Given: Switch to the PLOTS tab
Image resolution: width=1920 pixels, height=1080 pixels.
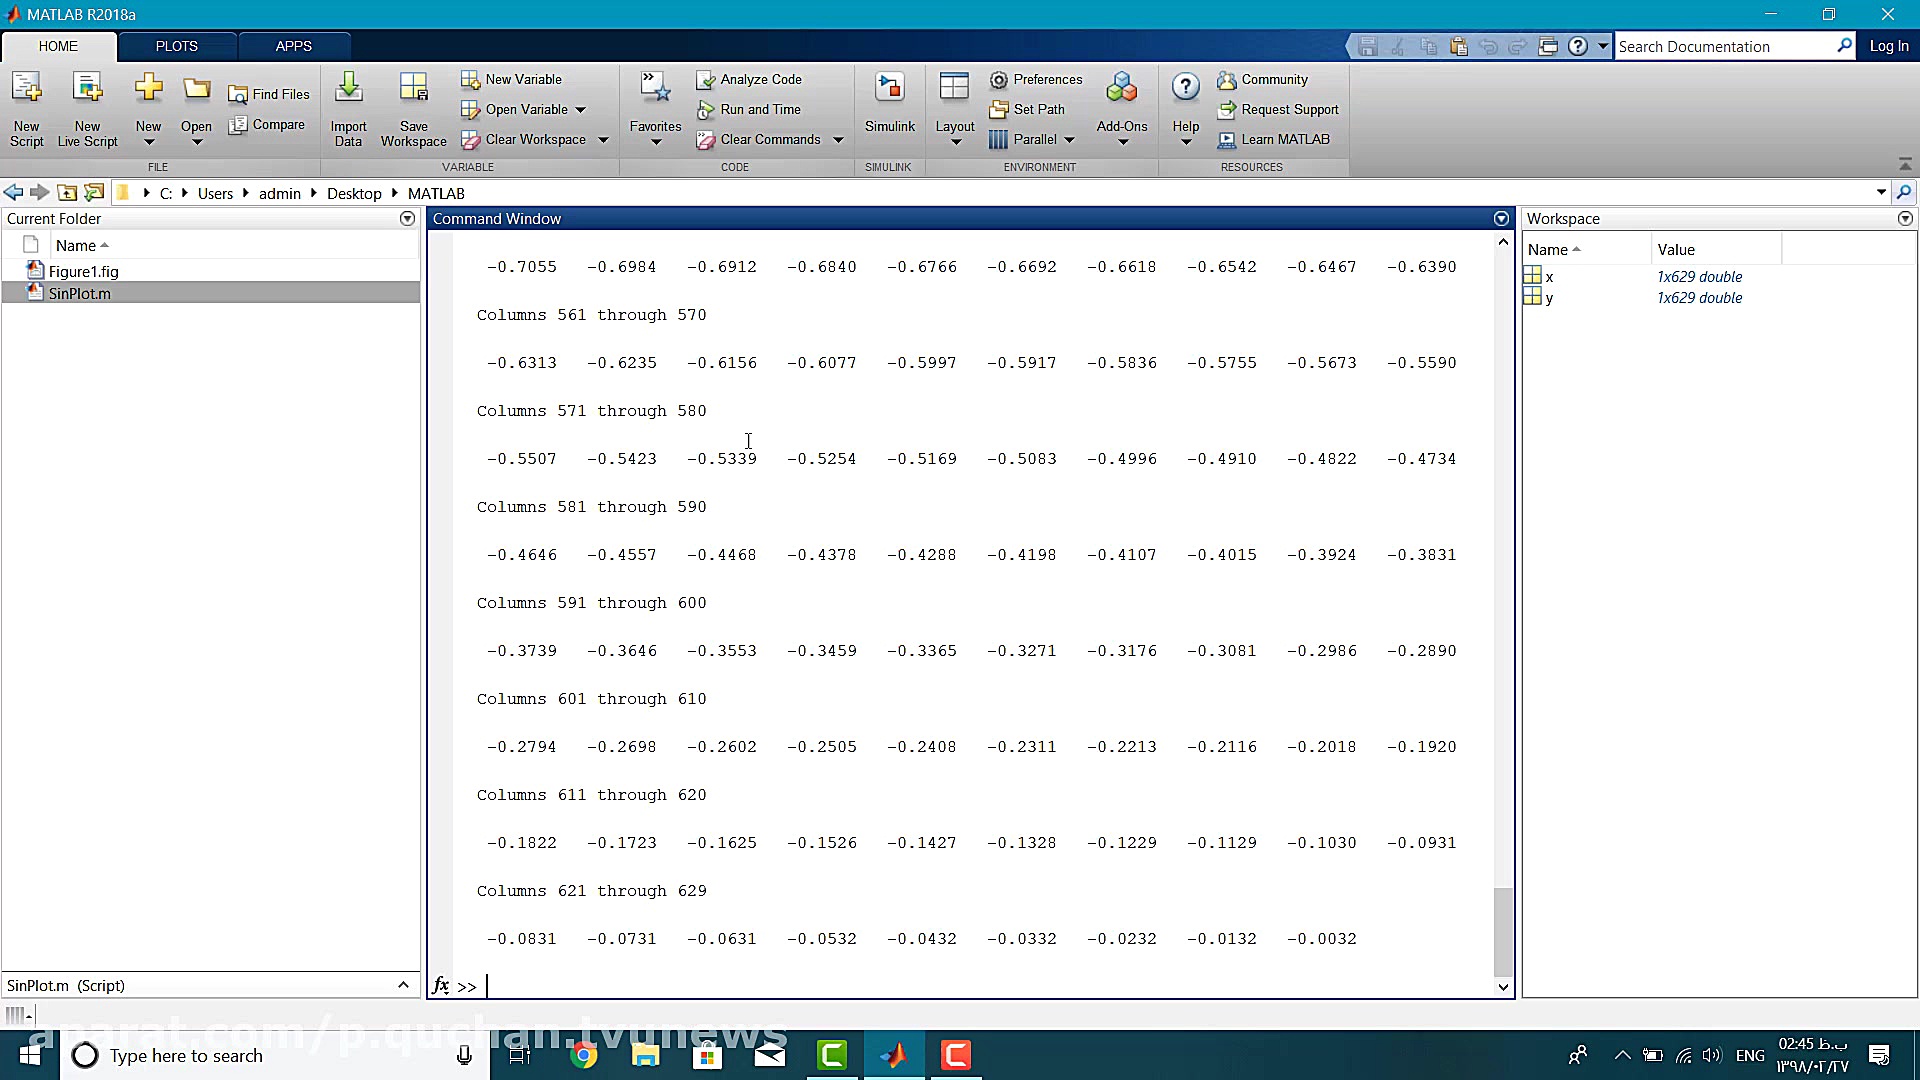Looking at the screenshot, I should tap(176, 46).
